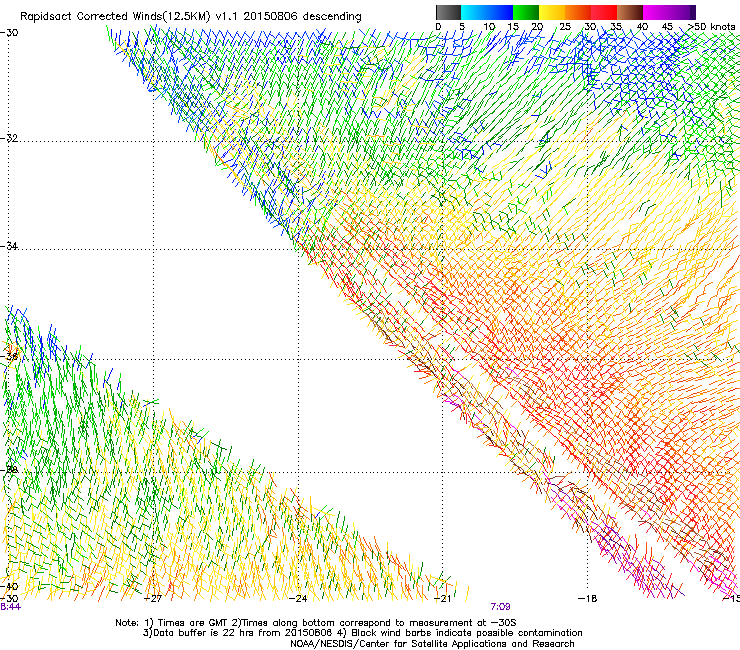Click the yellow 20-25 knots legend swatch
This screenshot has width=740, height=650.
[552, 12]
